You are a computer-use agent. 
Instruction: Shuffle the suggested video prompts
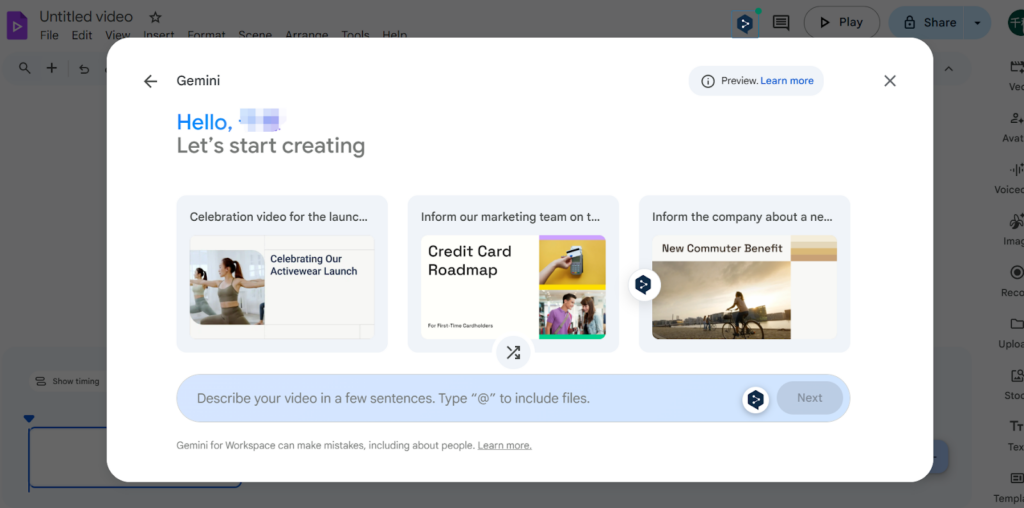pos(513,352)
